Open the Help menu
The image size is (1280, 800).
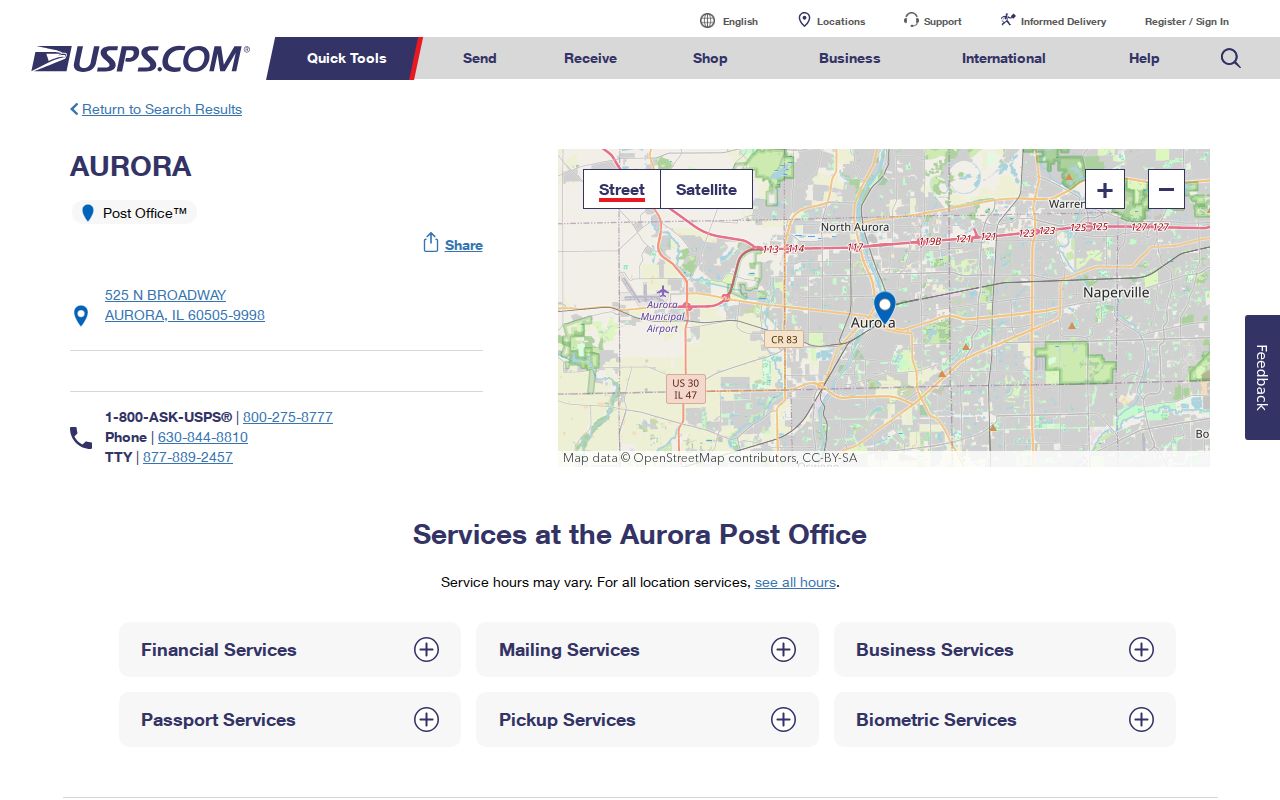click(1144, 58)
